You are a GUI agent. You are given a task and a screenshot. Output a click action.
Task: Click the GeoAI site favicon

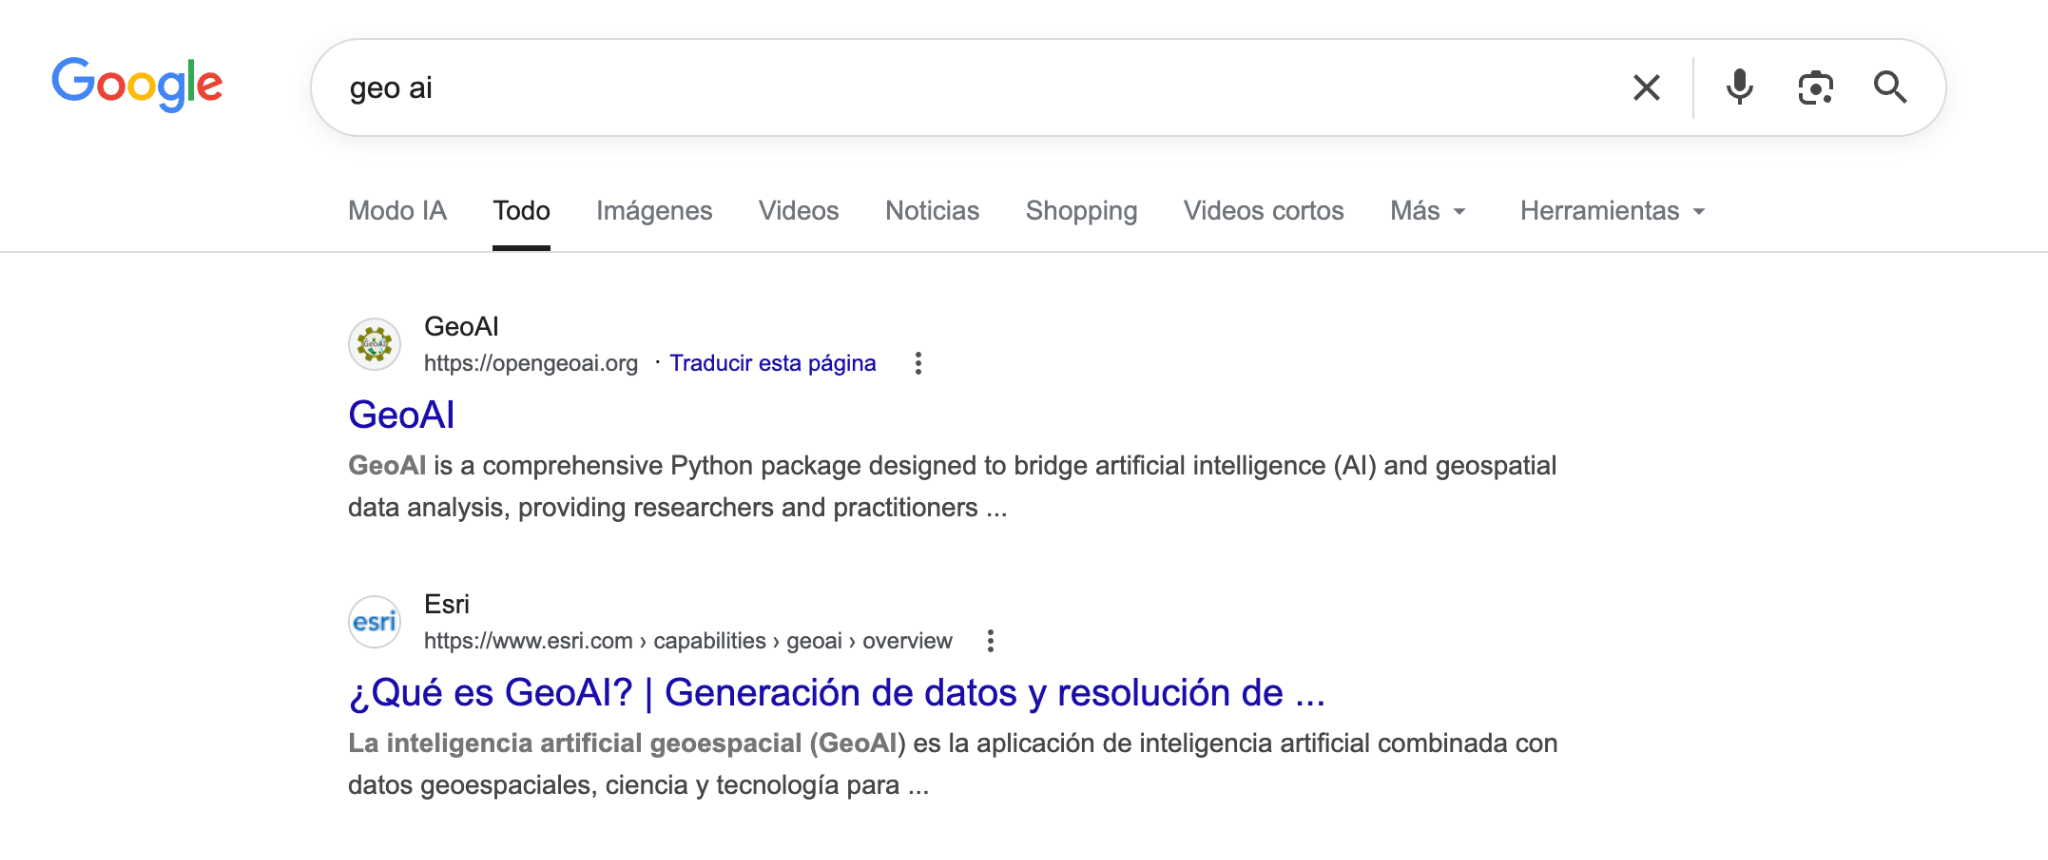click(x=375, y=344)
